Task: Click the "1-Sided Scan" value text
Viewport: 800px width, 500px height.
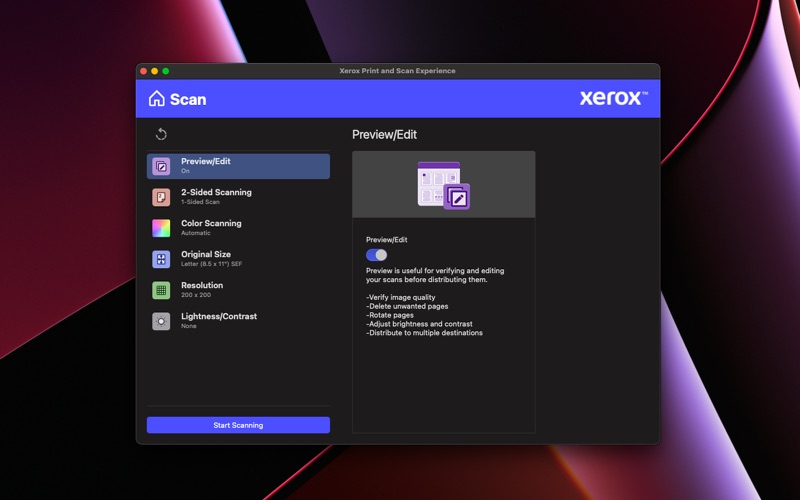Action: coord(201,202)
